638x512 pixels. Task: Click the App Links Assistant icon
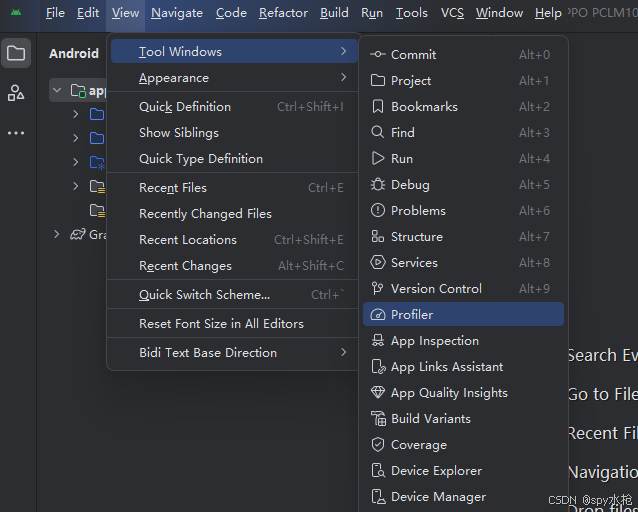[378, 367]
